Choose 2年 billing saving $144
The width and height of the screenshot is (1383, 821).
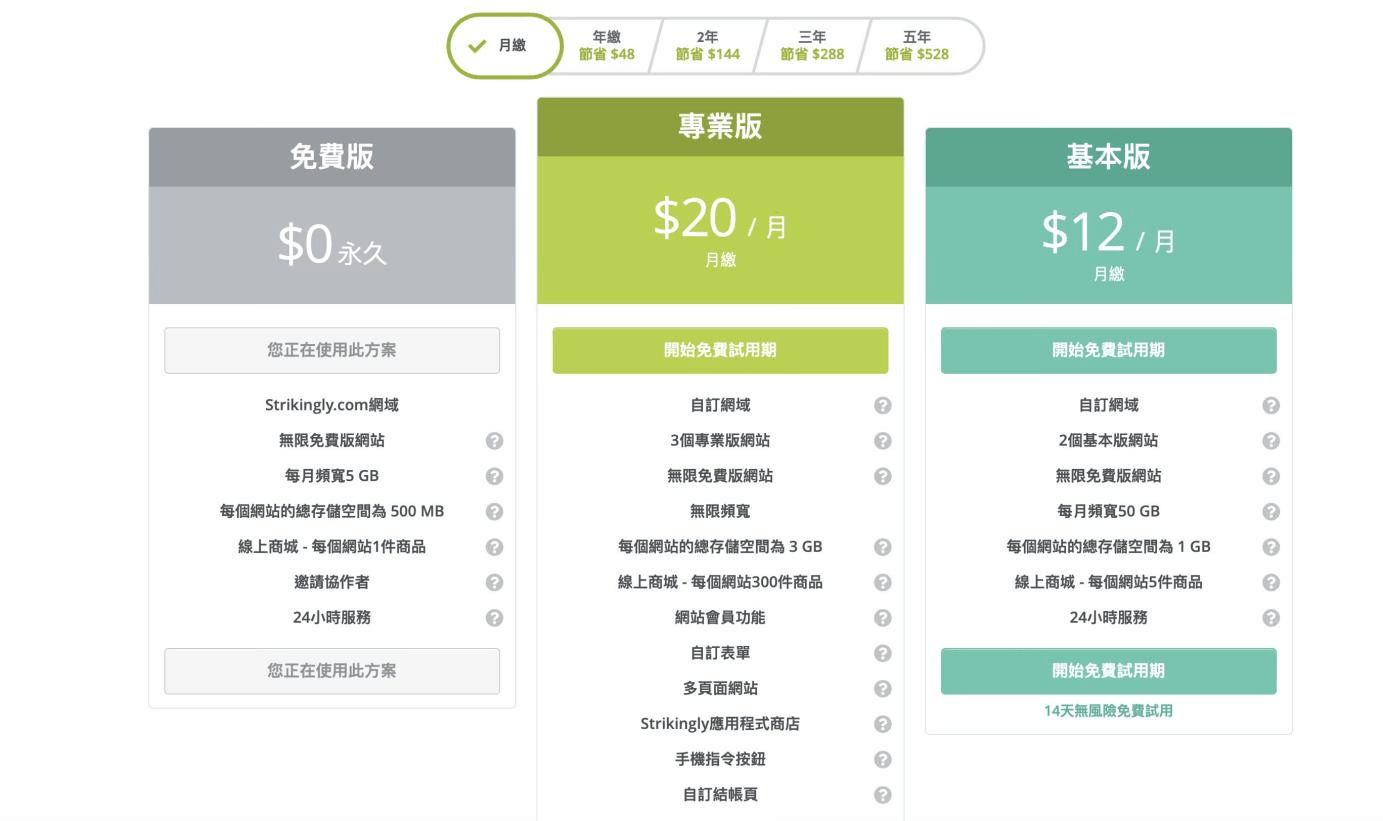point(707,46)
